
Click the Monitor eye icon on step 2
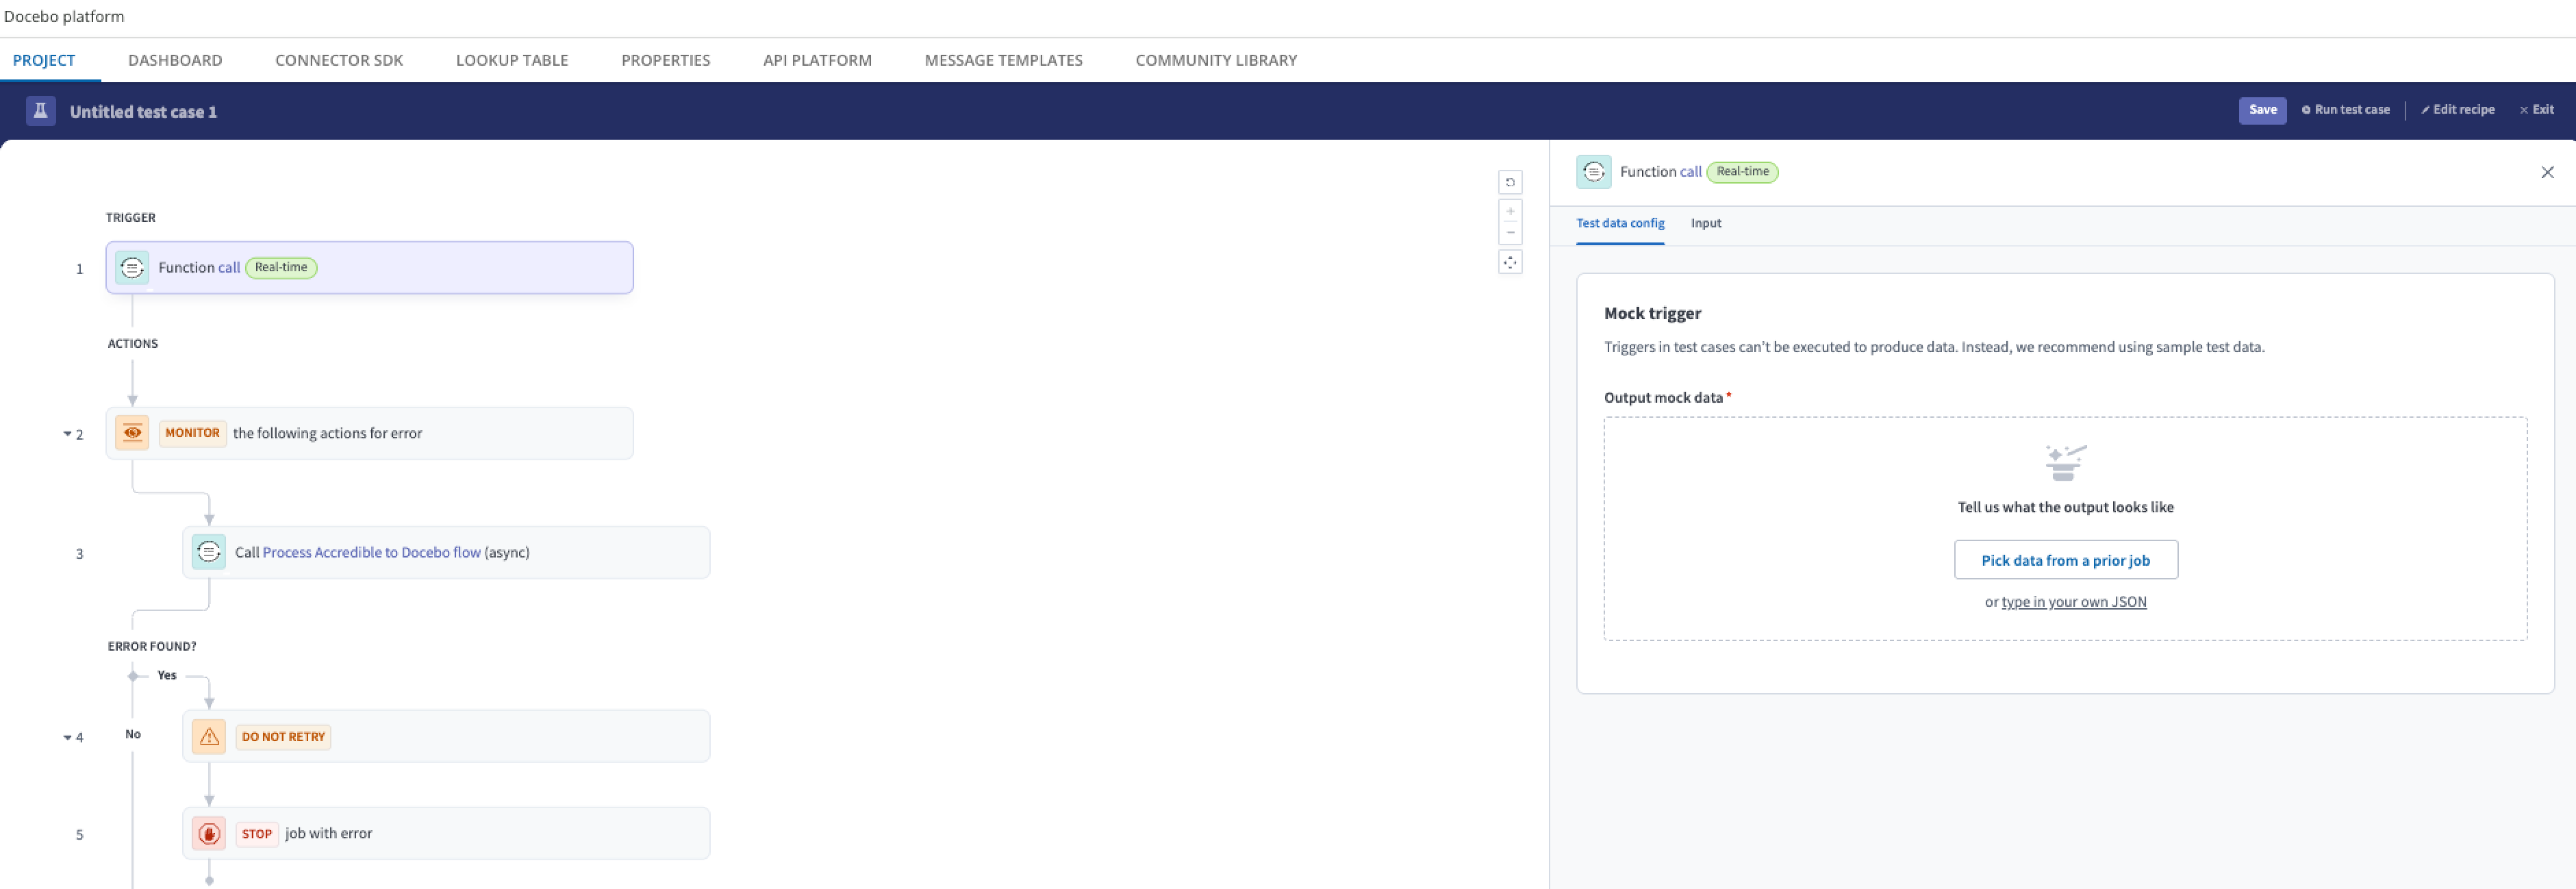(132, 433)
